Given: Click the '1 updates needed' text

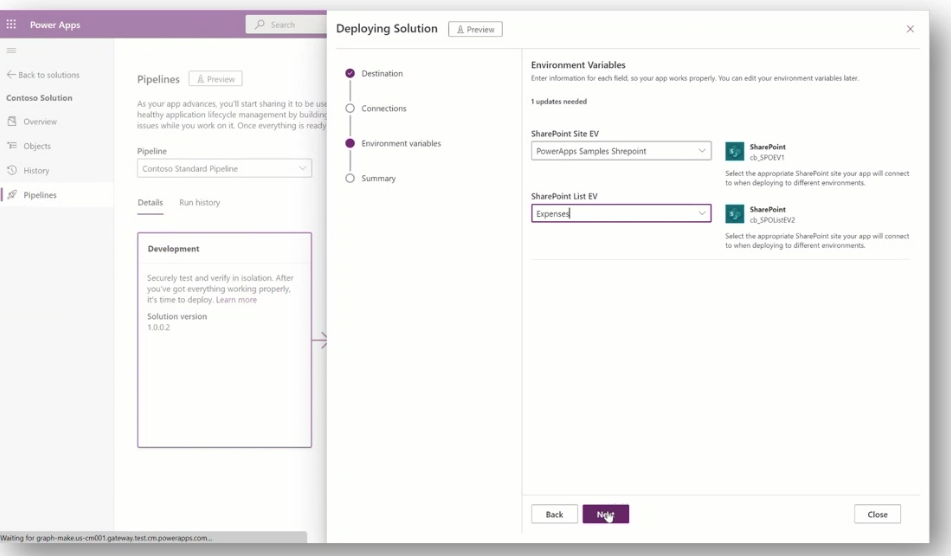Looking at the screenshot, I should coord(559,102).
